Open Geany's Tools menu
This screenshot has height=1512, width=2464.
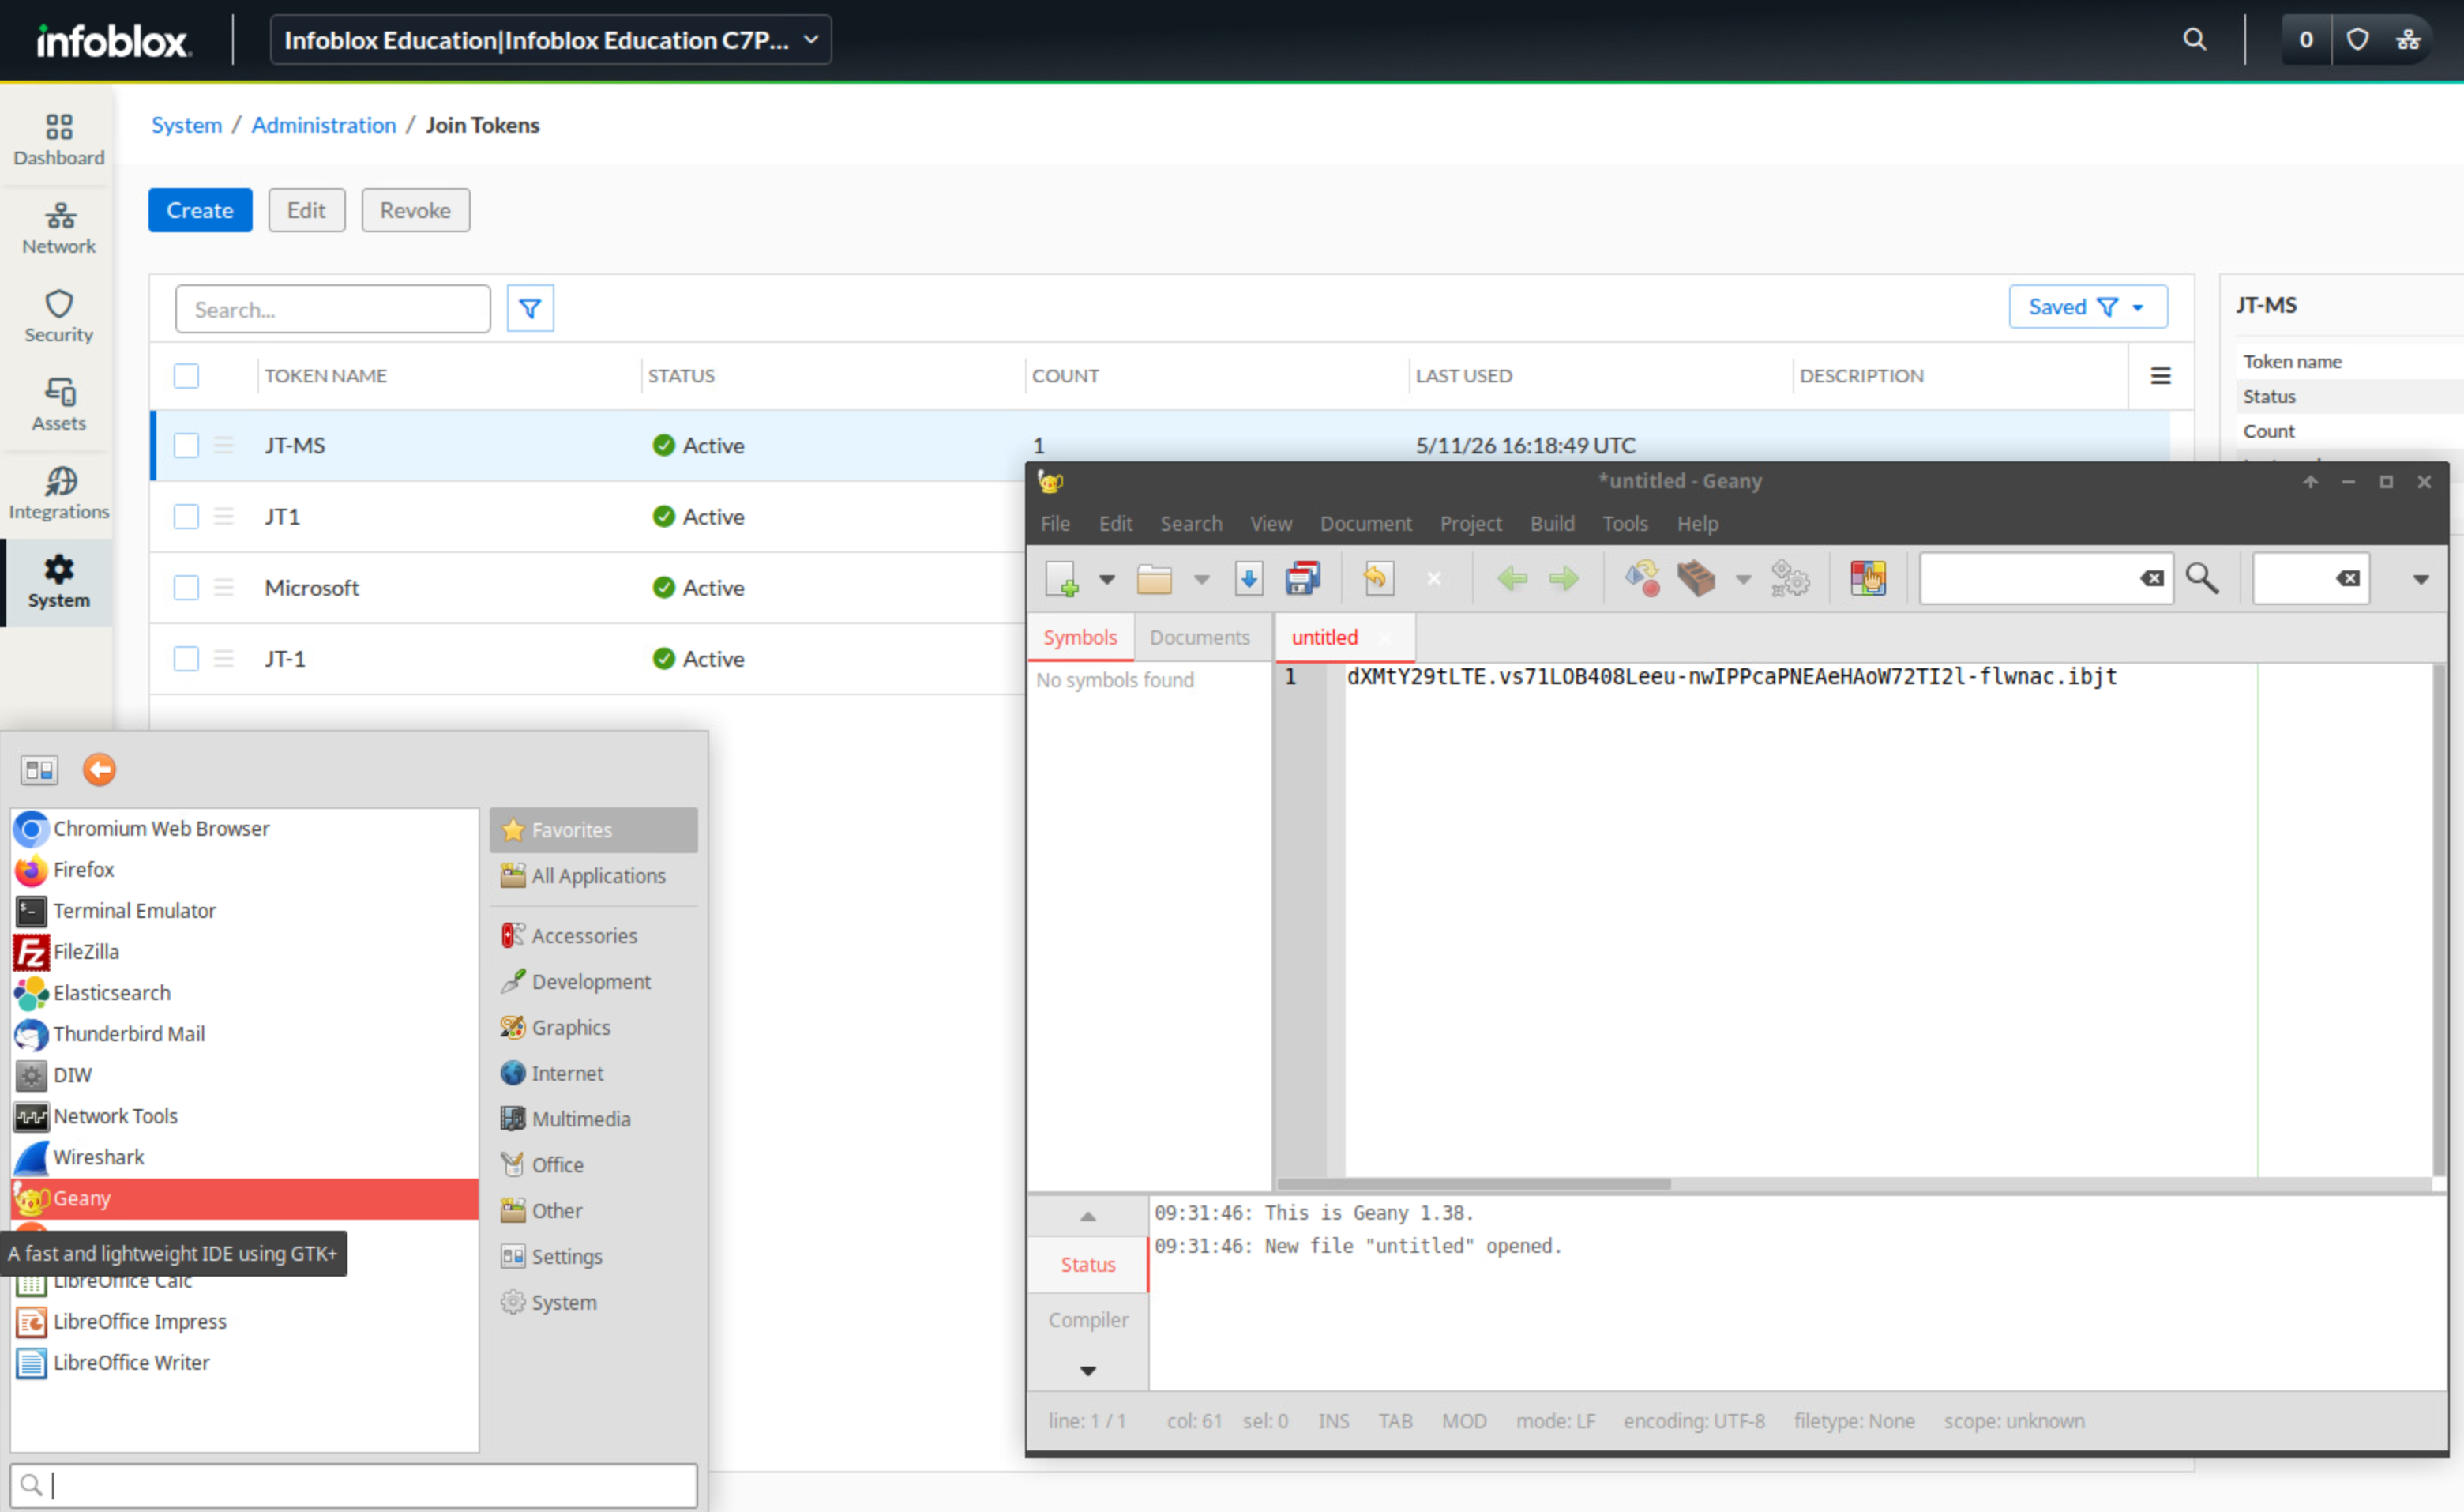click(1625, 524)
